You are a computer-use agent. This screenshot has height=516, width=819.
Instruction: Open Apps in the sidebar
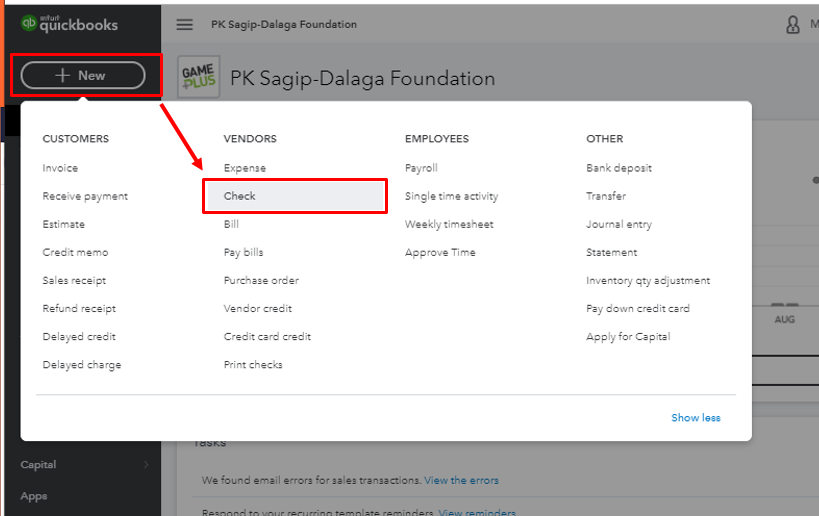point(34,496)
